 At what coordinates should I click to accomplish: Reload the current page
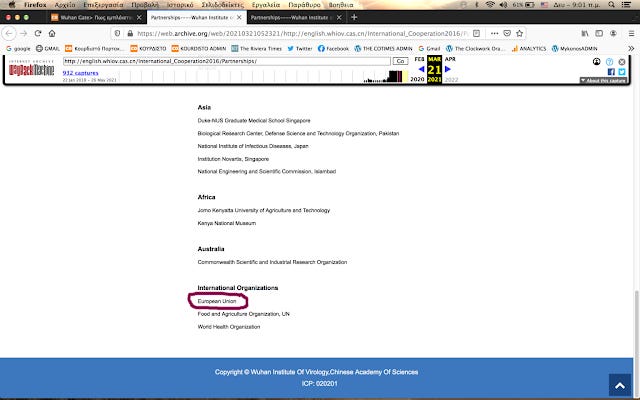(x=38, y=33)
